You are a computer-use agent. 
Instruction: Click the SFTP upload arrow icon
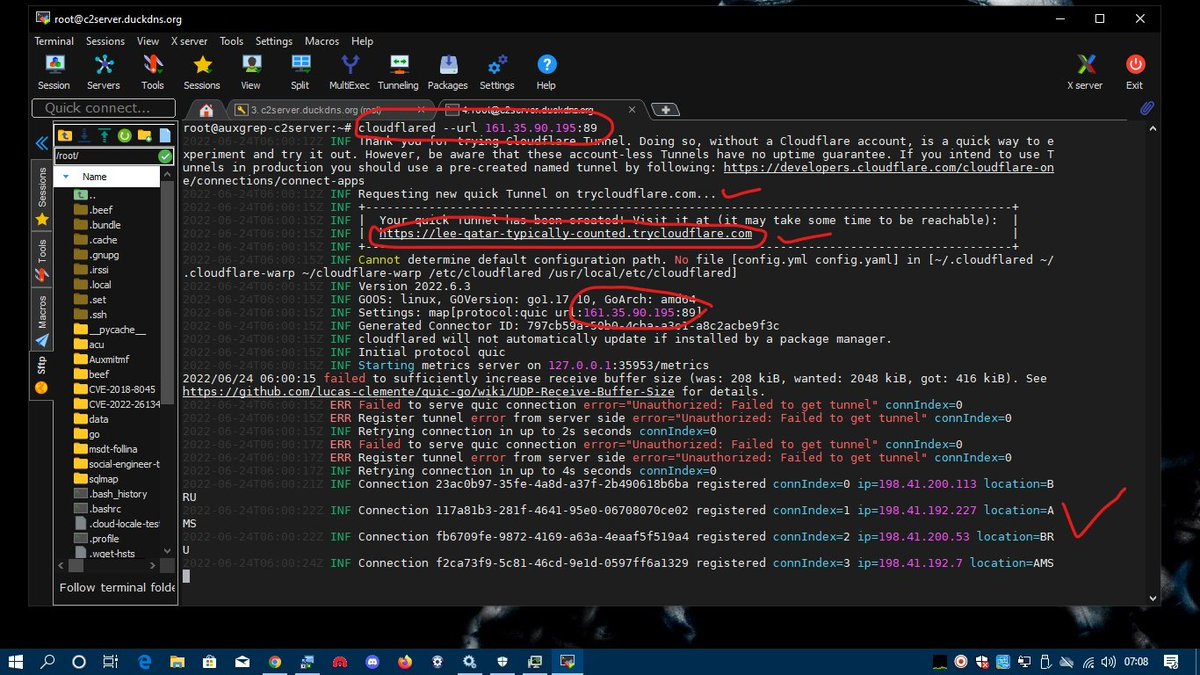coord(105,135)
